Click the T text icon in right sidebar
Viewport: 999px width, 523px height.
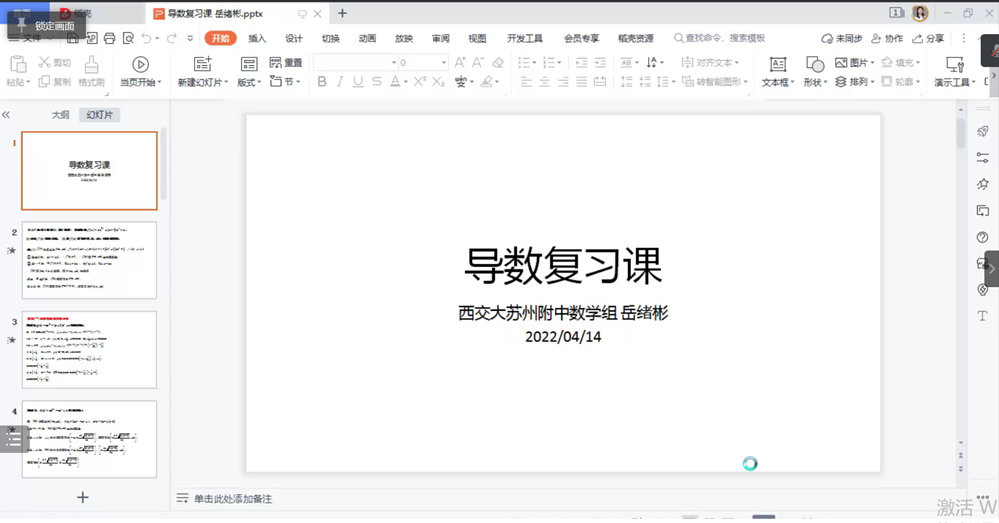coord(982,316)
